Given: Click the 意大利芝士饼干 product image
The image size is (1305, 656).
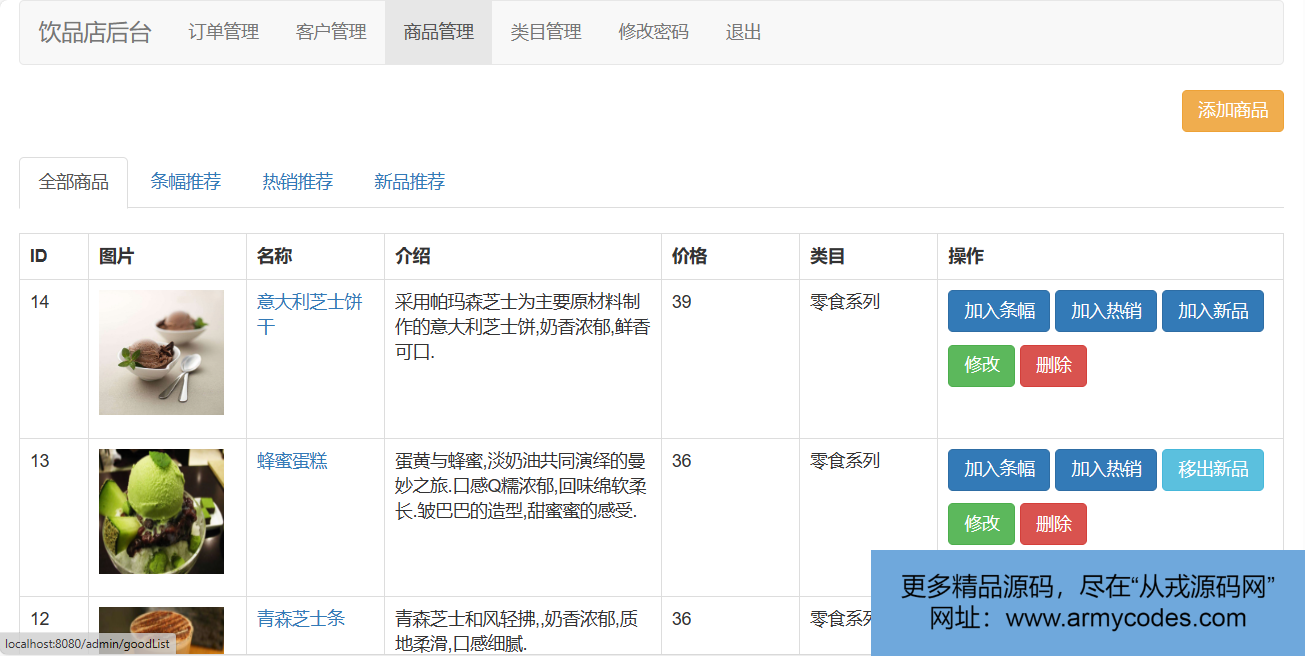Looking at the screenshot, I should [161, 352].
